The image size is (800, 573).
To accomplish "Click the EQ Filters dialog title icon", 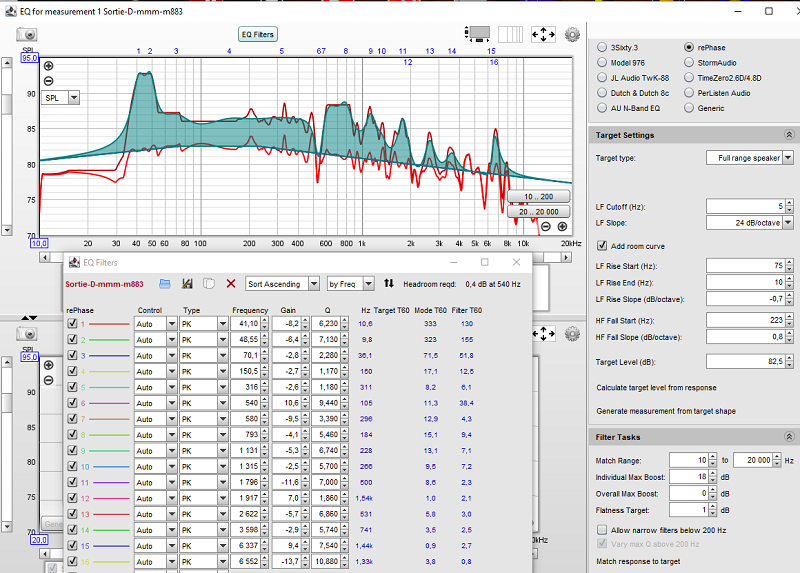I will [x=74, y=262].
